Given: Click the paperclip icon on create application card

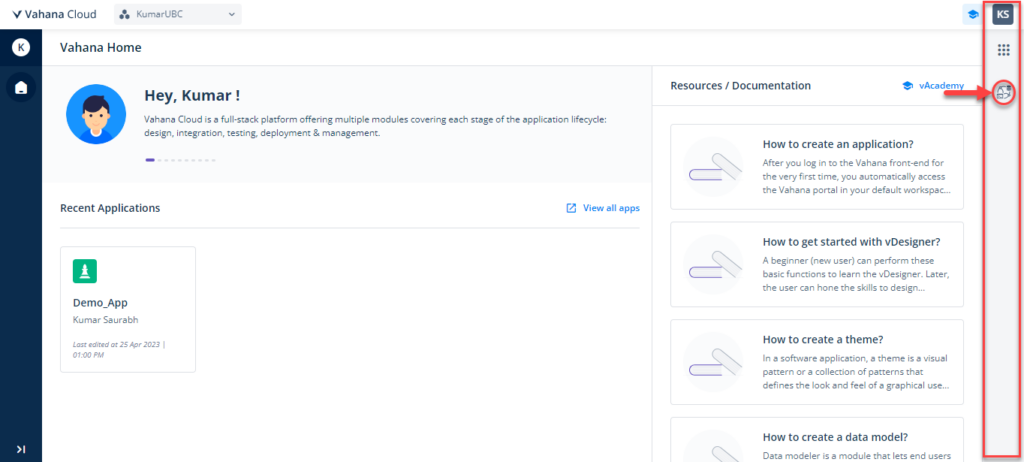Looking at the screenshot, I should coord(713,167).
